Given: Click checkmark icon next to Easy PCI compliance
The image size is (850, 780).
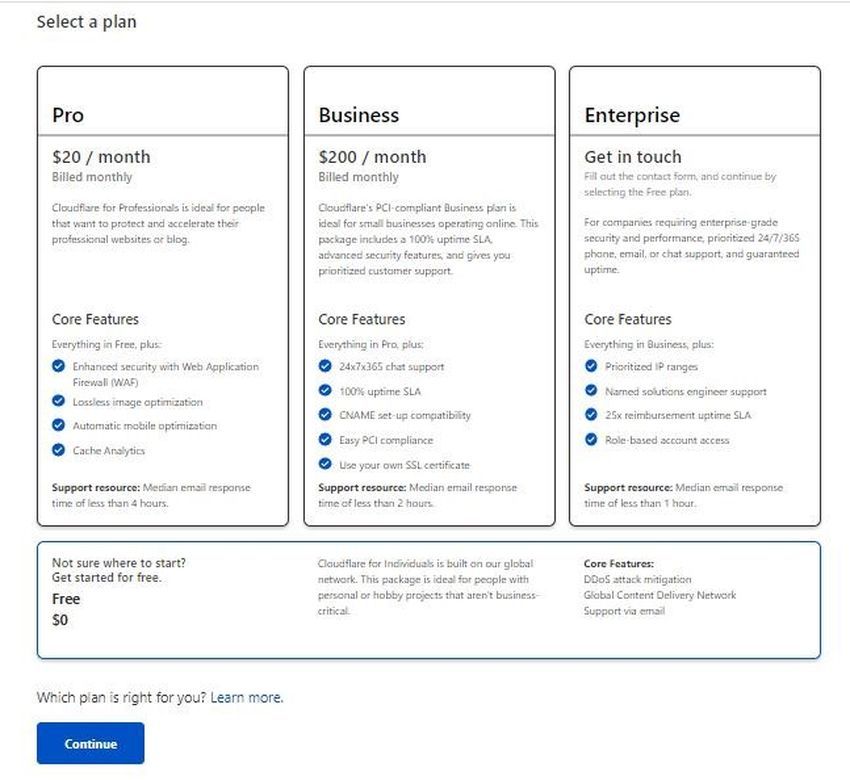Looking at the screenshot, I should [325, 439].
